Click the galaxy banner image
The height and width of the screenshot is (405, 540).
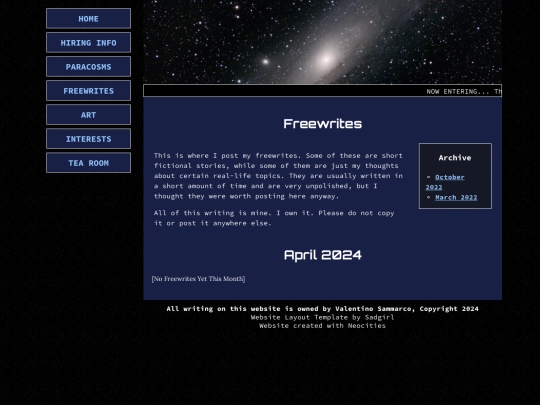[322, 42]
